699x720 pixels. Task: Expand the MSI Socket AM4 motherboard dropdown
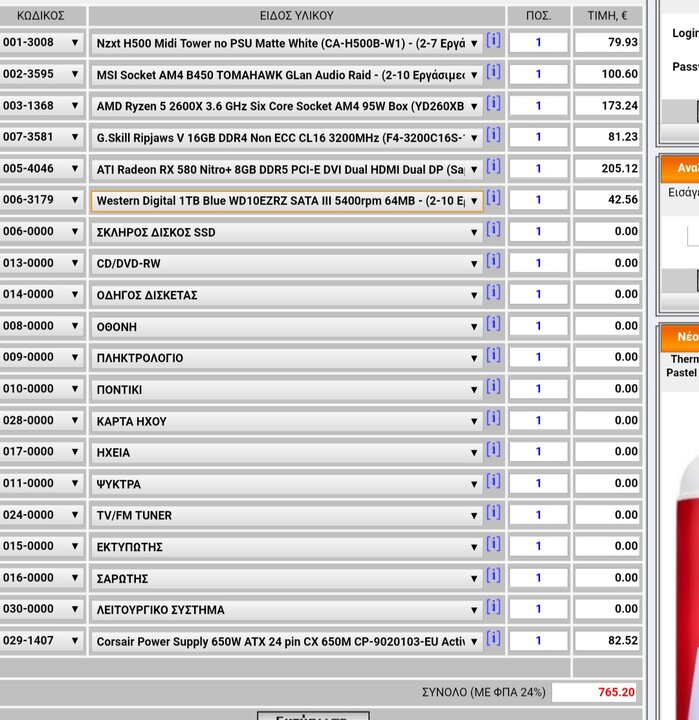point(287,75)
